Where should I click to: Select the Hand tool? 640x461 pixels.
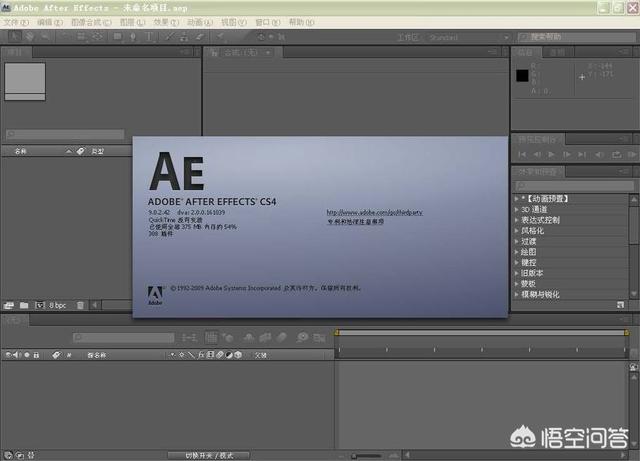[29, 37]
